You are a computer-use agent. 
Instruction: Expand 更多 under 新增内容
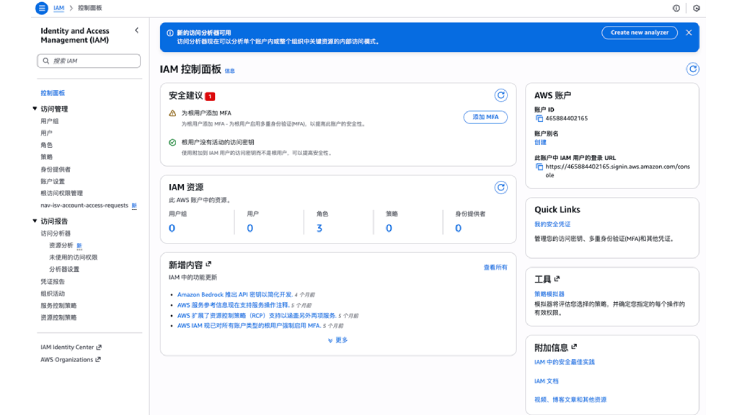[x=337, y=340]
